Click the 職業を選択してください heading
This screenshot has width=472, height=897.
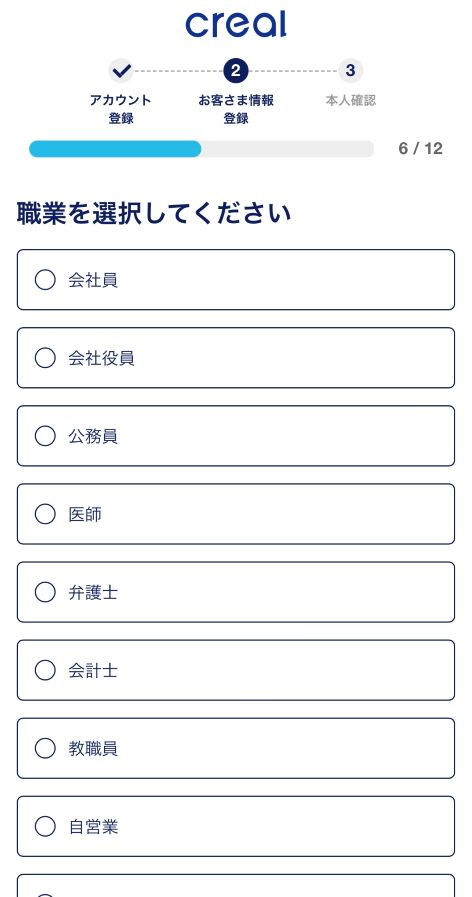154,213
